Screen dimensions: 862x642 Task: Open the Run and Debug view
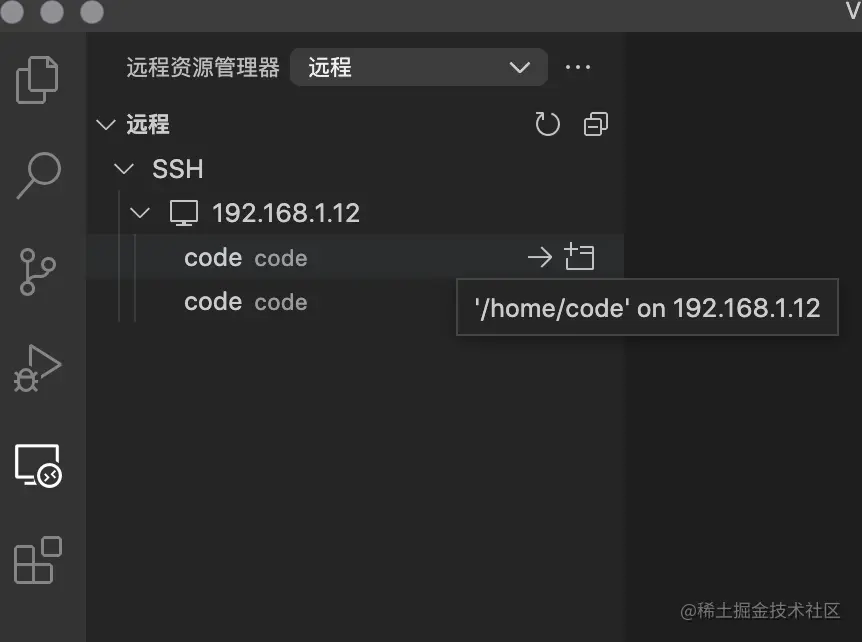tap(37, 368)
